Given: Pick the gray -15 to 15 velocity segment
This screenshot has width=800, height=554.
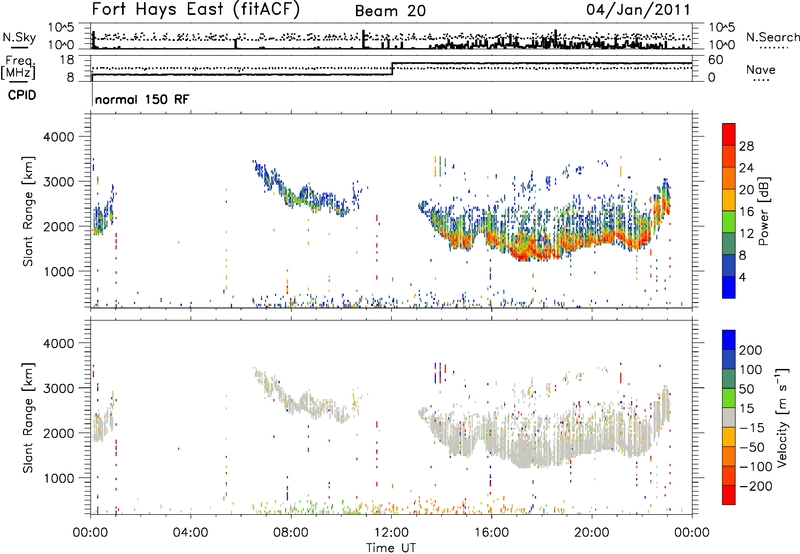Looking at the screenshot, I should coord(729,418).
